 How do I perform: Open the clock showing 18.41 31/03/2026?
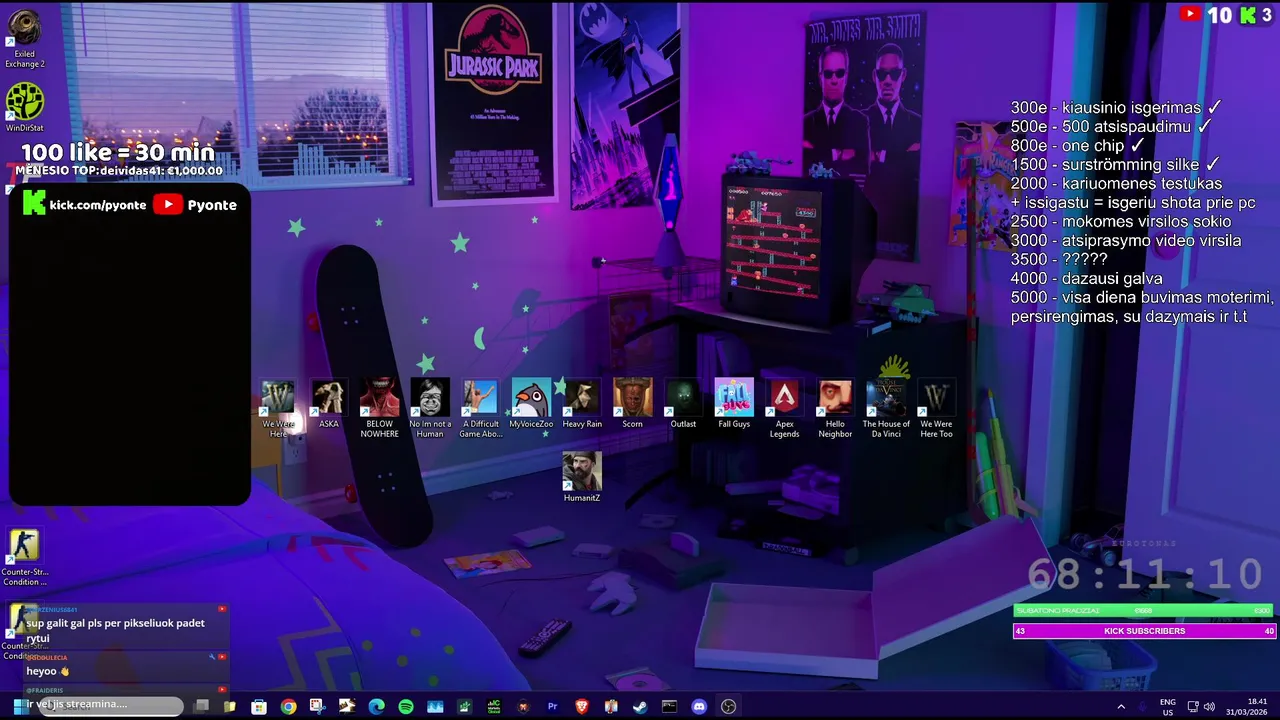(x=1247, y=707)
